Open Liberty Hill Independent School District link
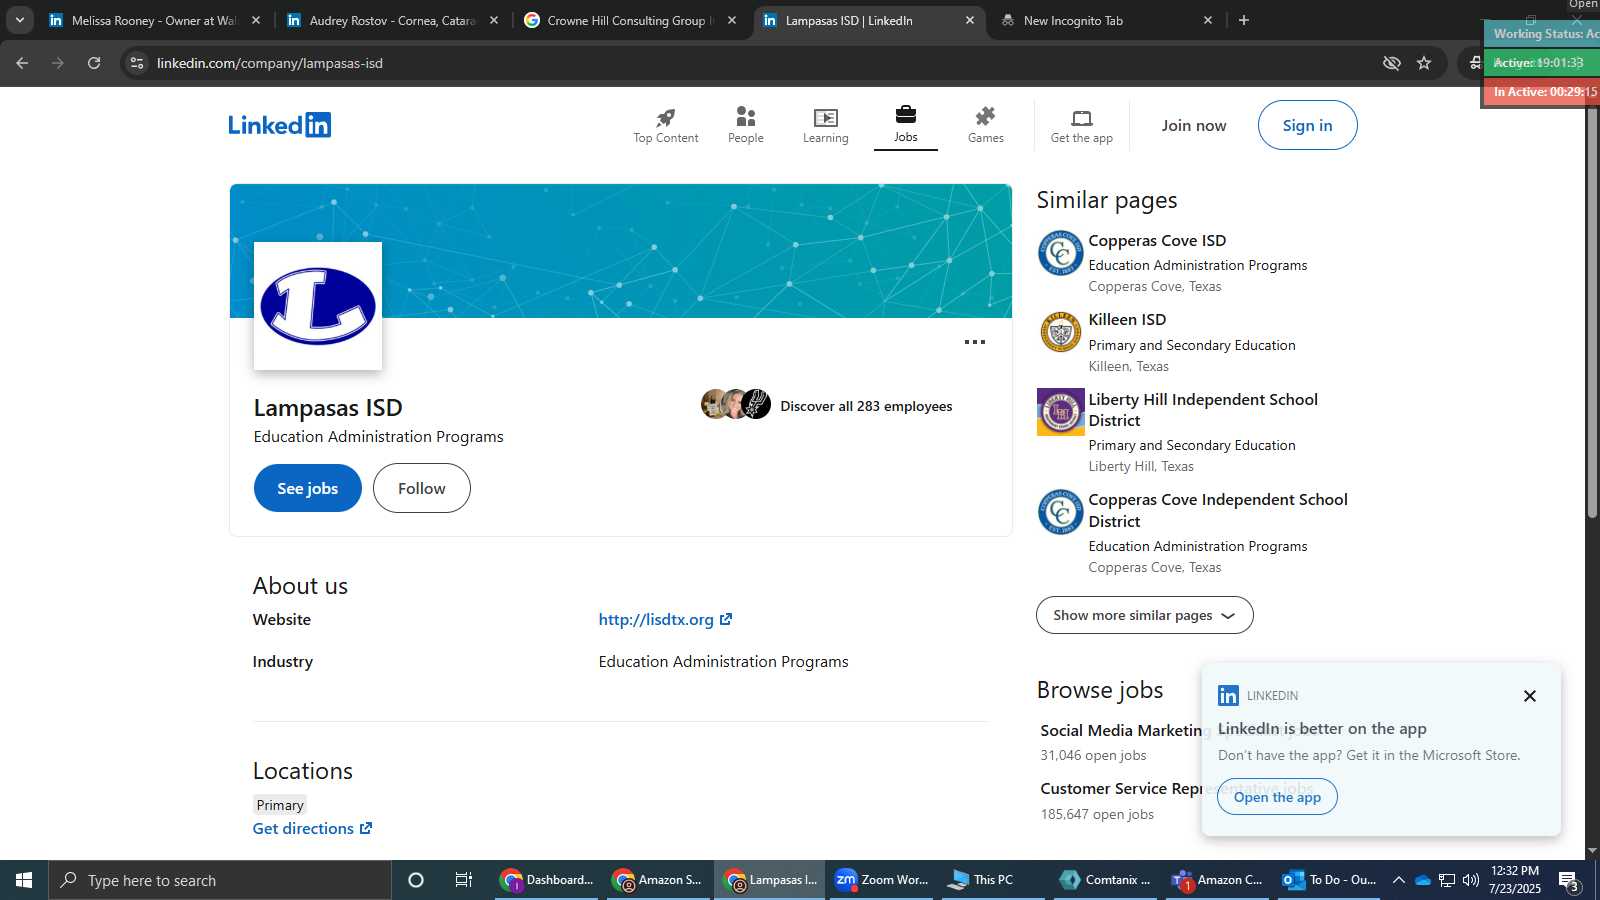This screenshot has width=1600, height=900. [1203, 410]
